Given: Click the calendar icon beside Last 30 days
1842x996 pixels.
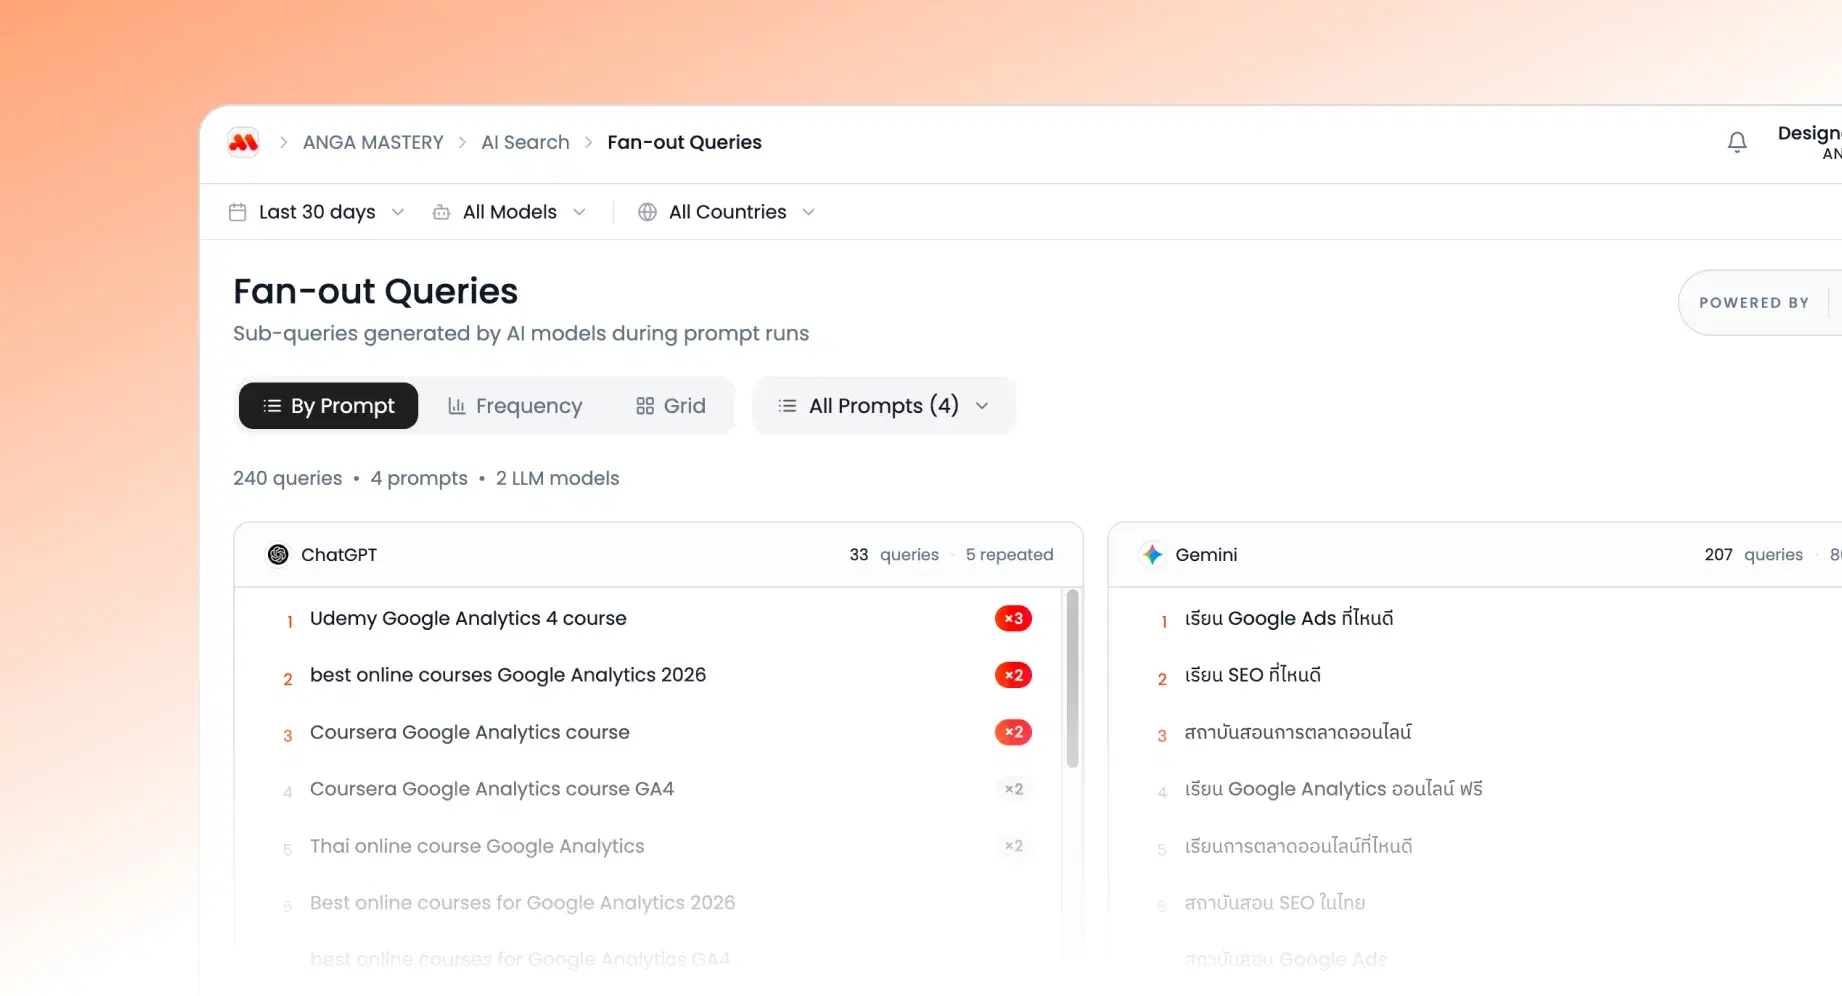Looking at the screenshot, I should click(x=238, y=212).
